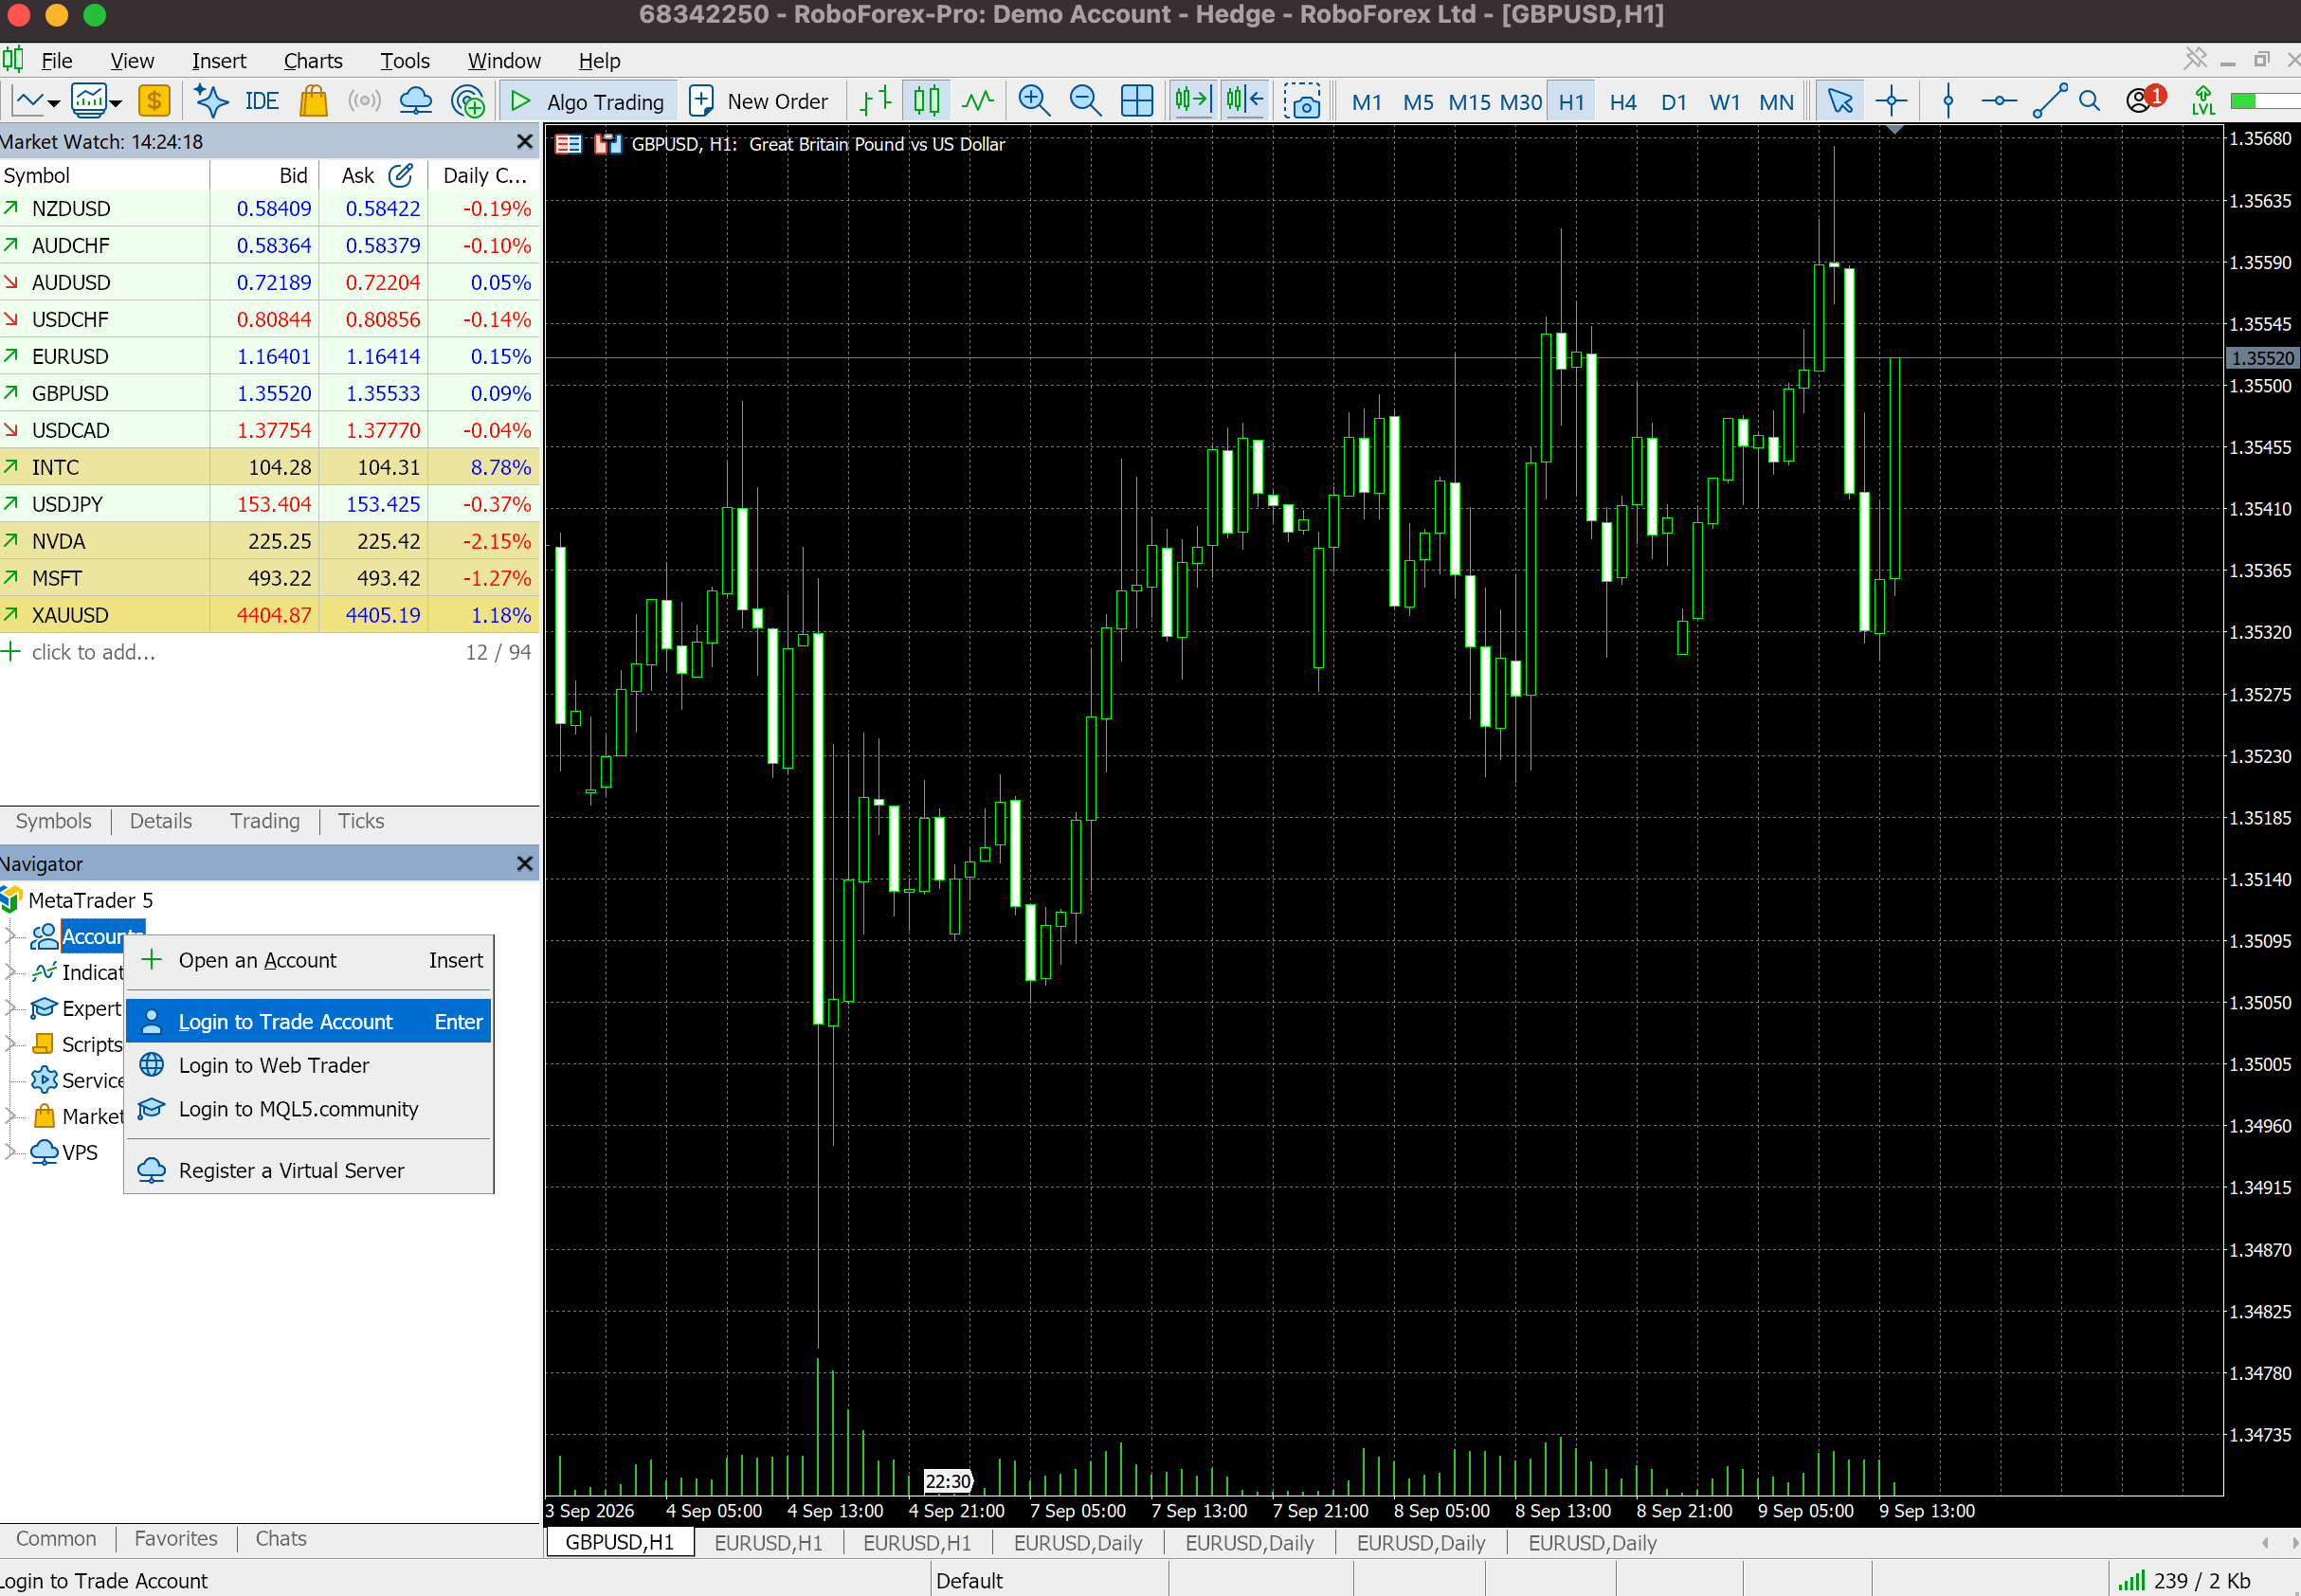Open the Market Watch dollar icon
Image resolution: width=2301 pixels, height=1596 pixels.
[154, 101]
